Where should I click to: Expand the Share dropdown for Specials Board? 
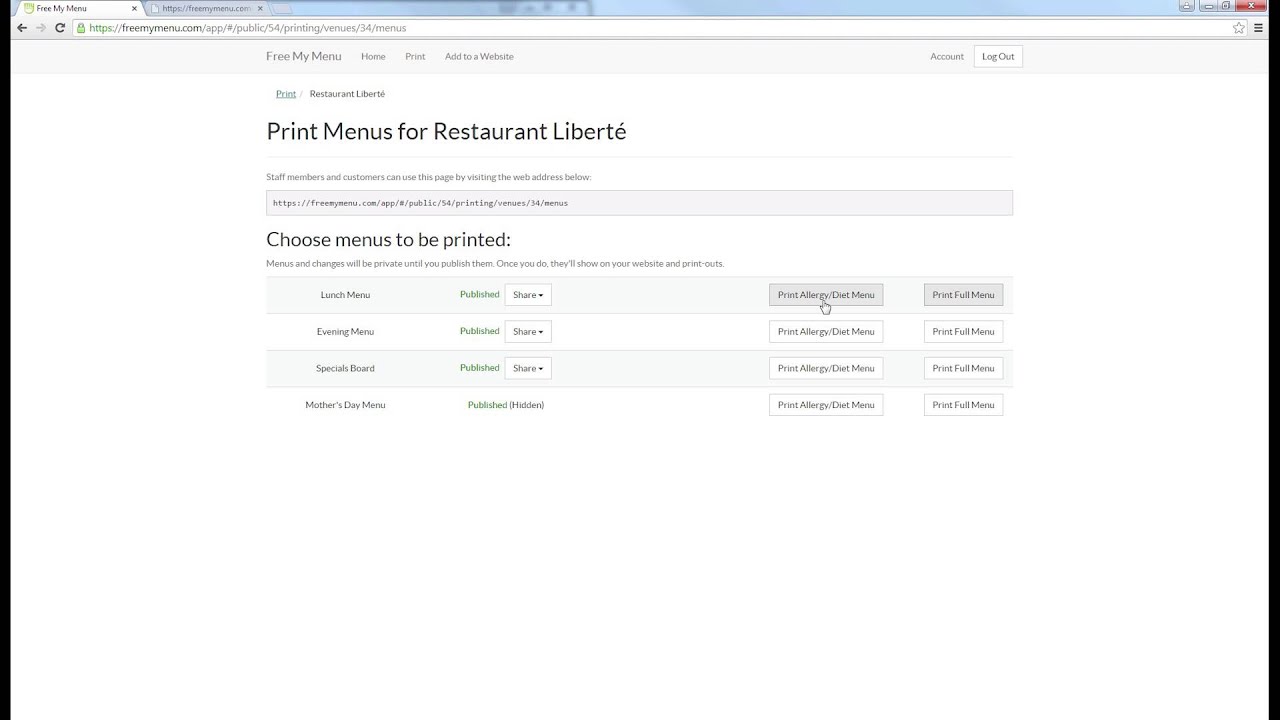tap(528, 368)
